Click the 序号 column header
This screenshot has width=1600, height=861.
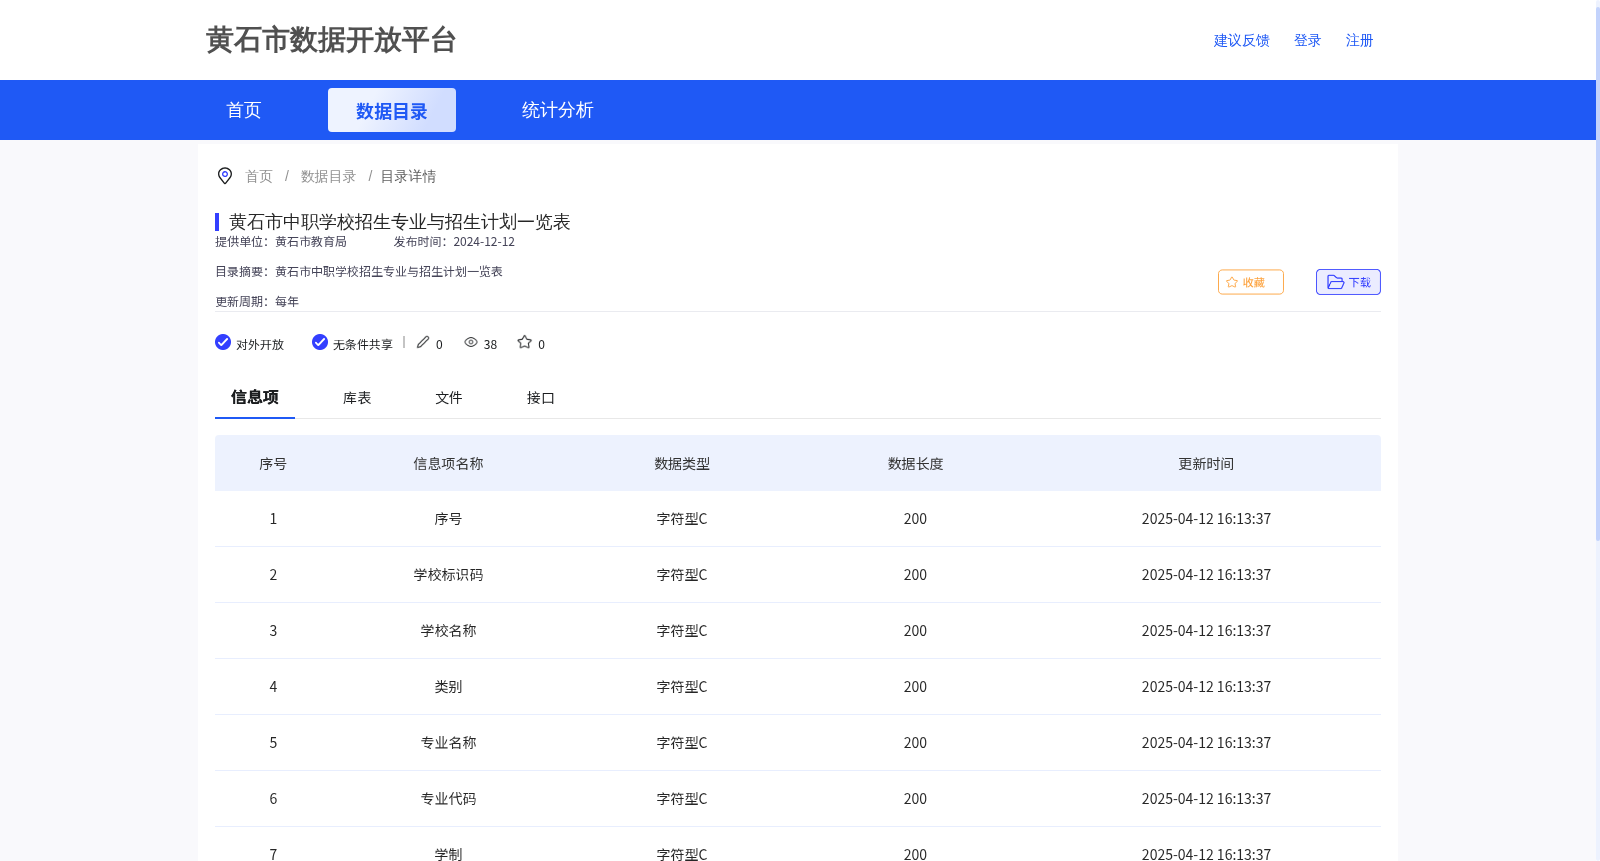273,464
